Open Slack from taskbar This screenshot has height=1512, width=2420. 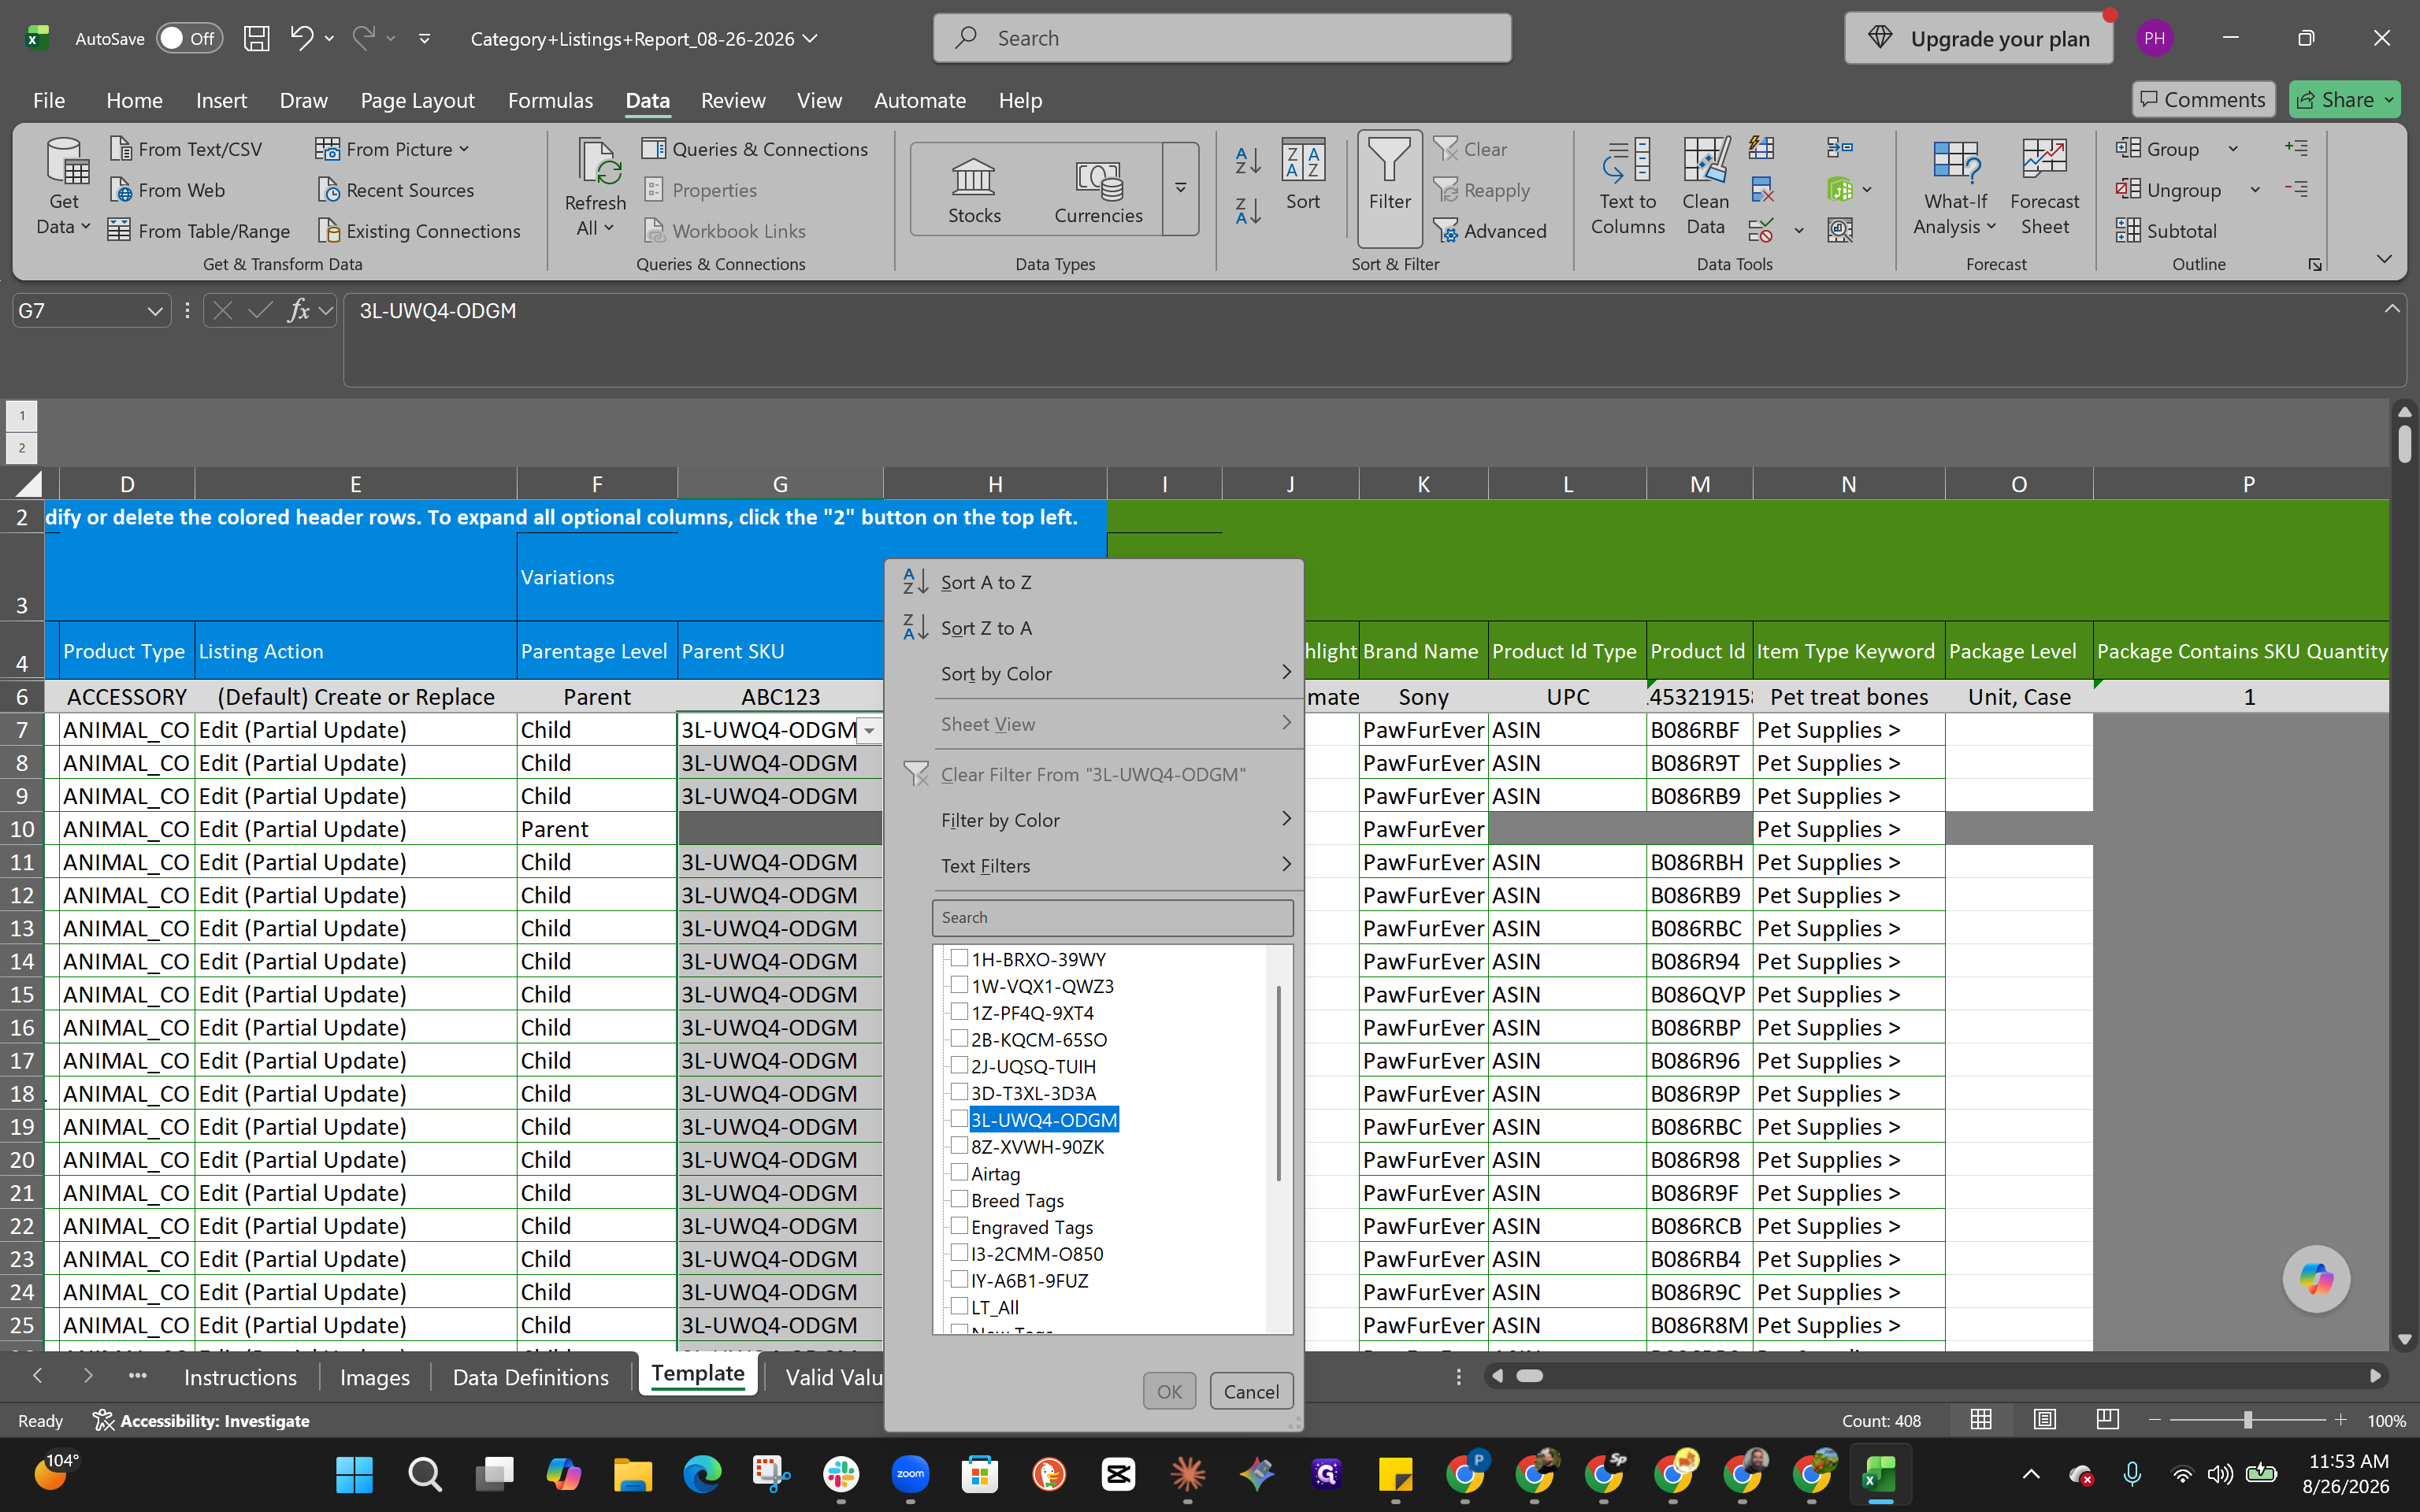coord(841,1474)
